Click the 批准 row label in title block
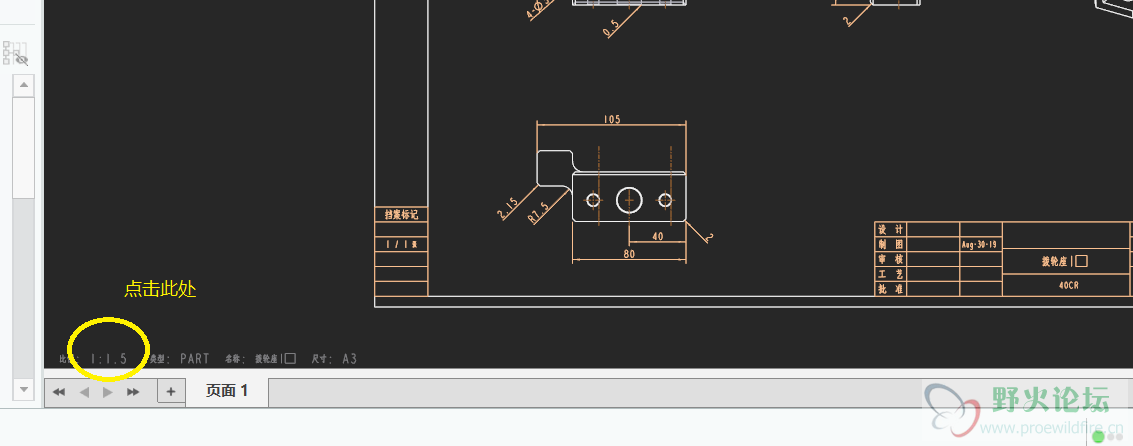This screenshot has width=1133, height=446. pos(890,288)
